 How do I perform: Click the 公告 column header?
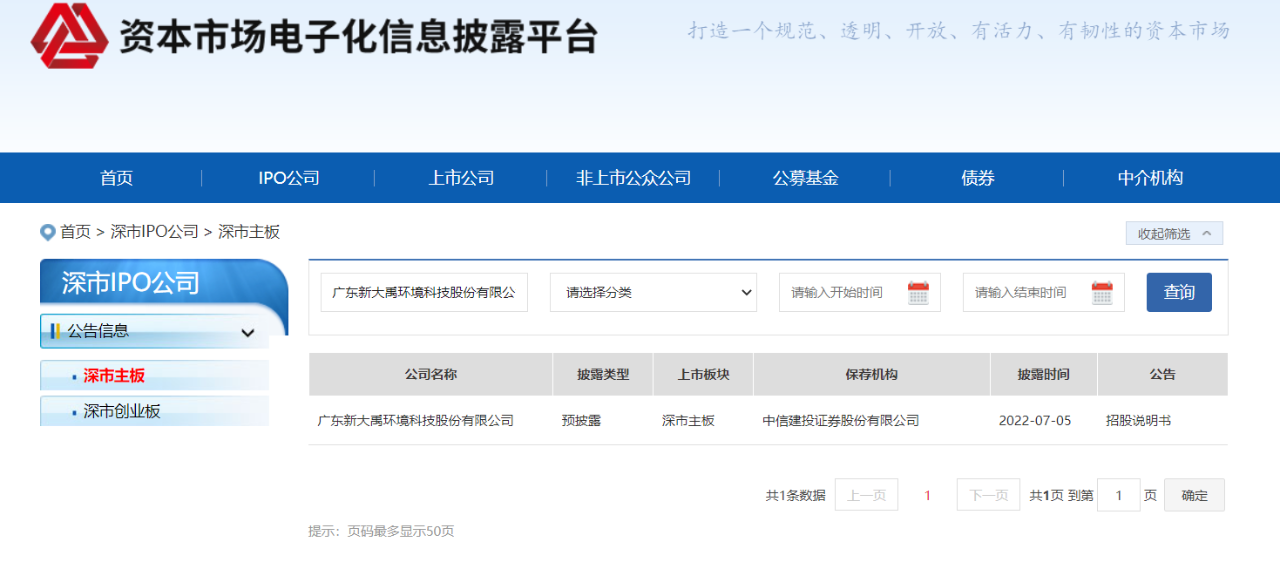[1163, 374]
